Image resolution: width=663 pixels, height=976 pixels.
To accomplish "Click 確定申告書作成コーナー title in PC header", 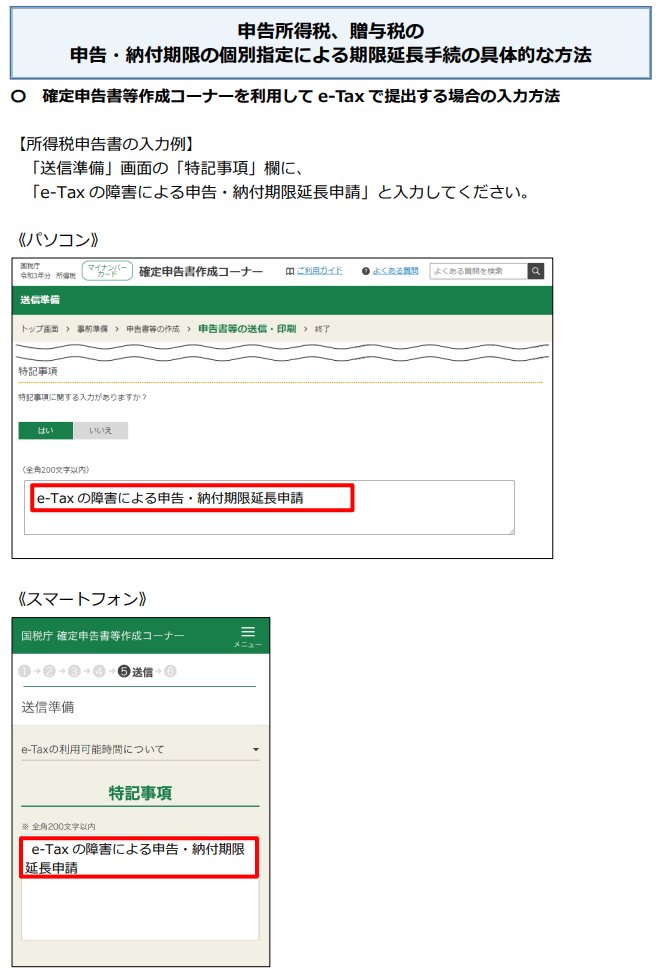I will click(x=201, y=271).
